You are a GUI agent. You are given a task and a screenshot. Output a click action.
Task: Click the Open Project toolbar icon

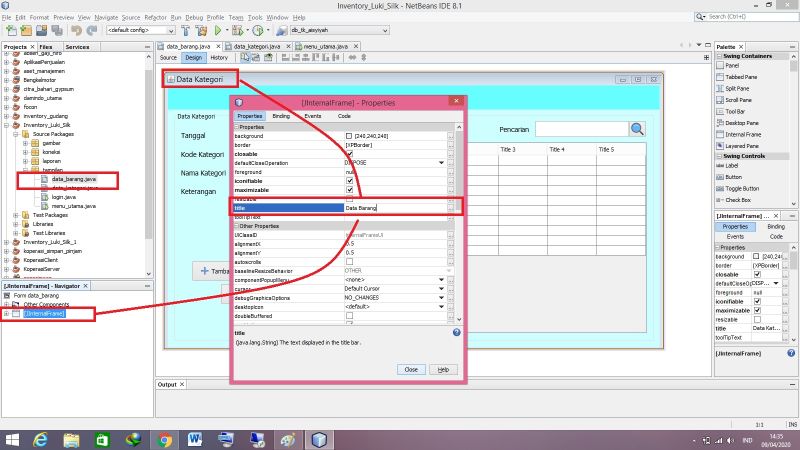41,31
